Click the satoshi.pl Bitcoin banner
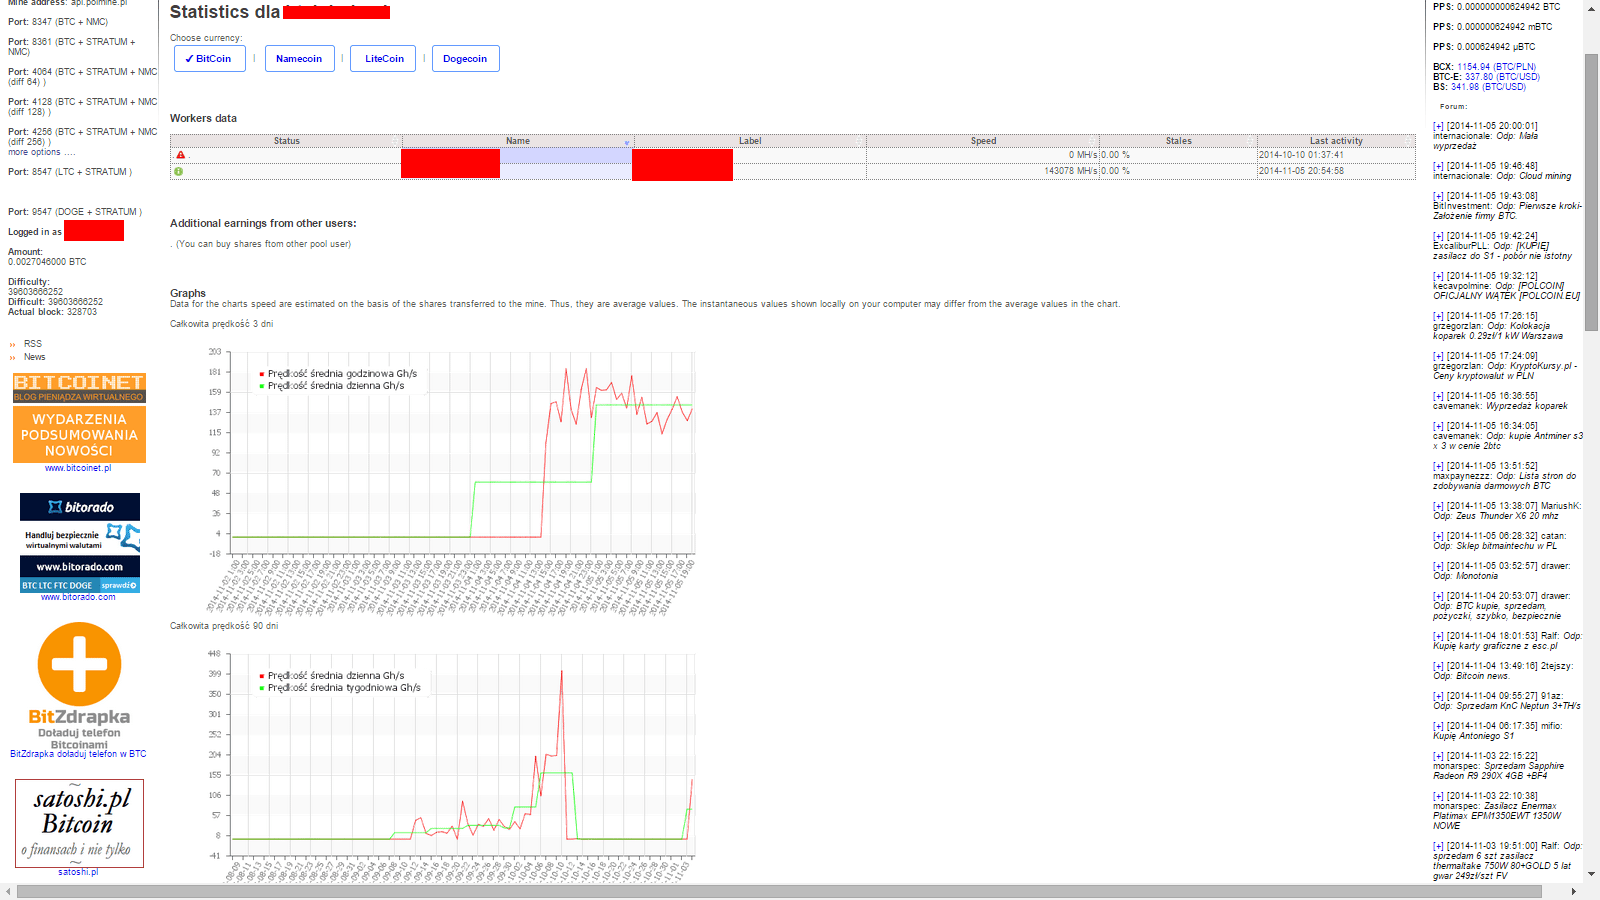This screenshot has height=900, width=1600. (79, 823)
